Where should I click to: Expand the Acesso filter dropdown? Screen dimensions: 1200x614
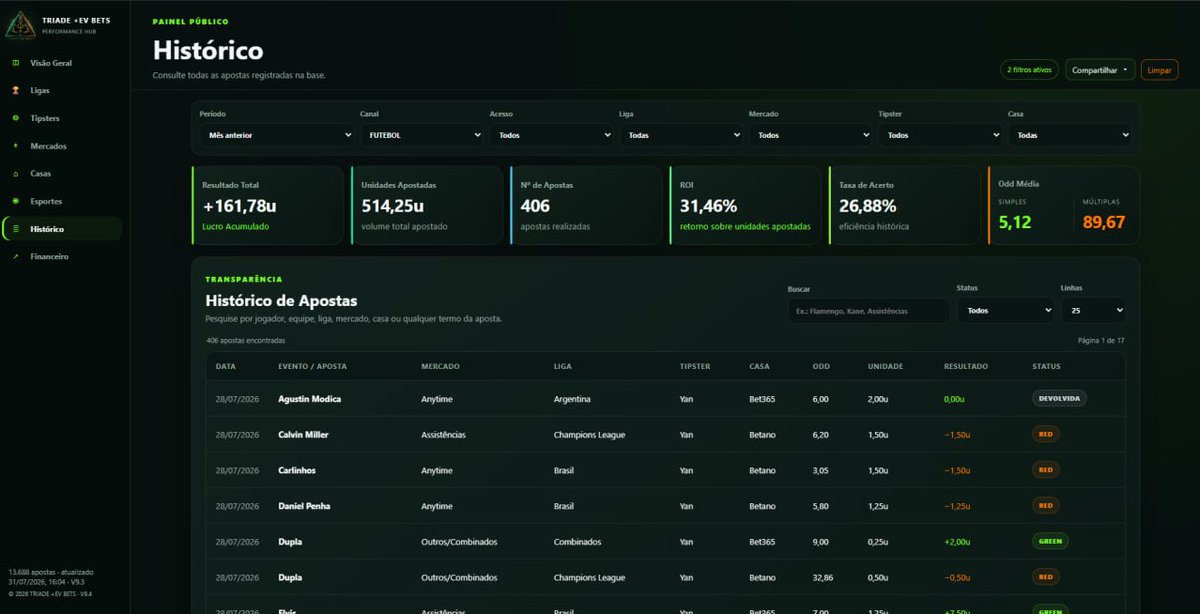click(552, 135)
